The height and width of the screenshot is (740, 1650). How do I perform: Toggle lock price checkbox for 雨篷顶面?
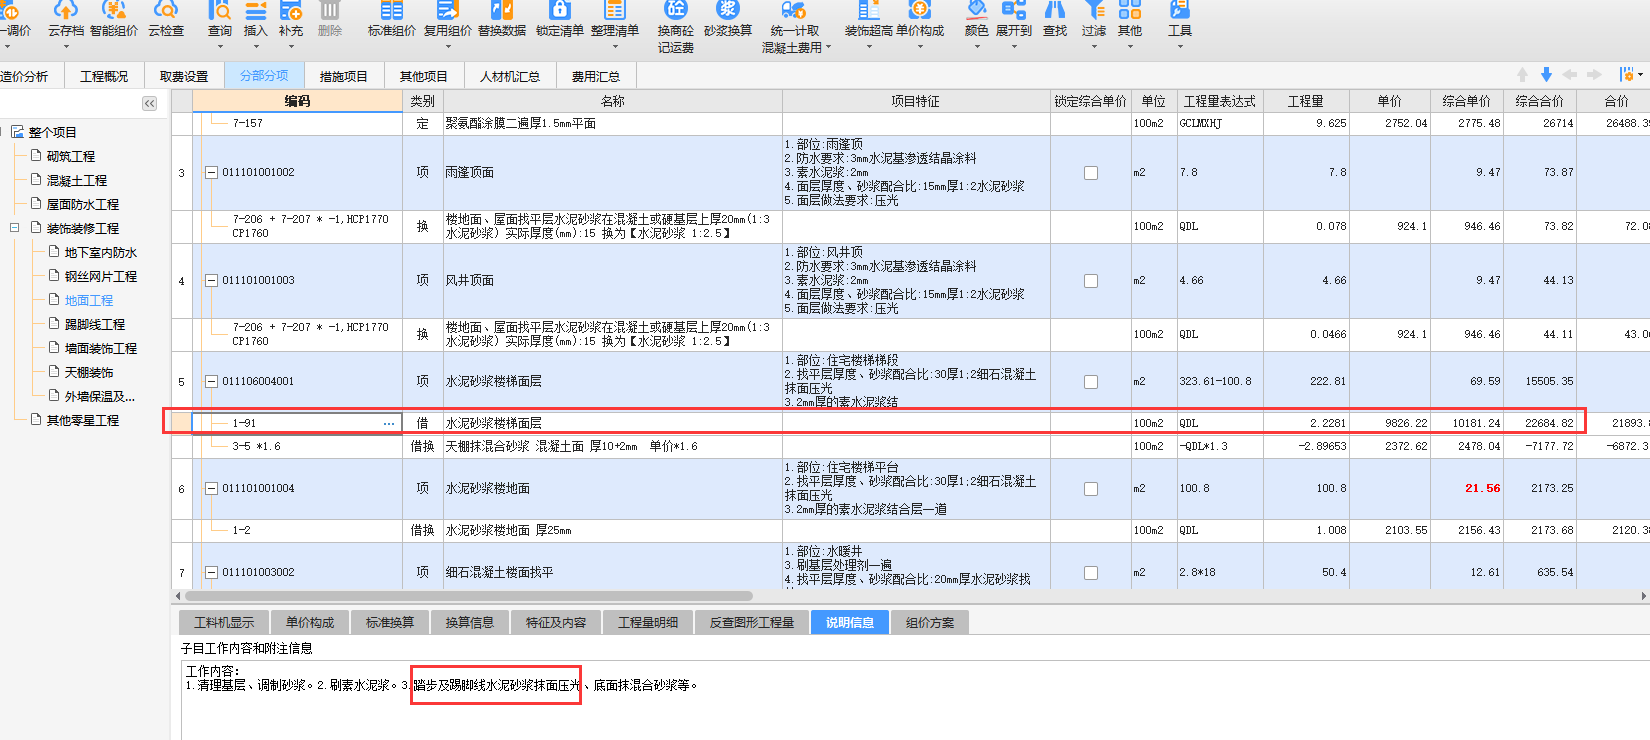click(1091, 173)
